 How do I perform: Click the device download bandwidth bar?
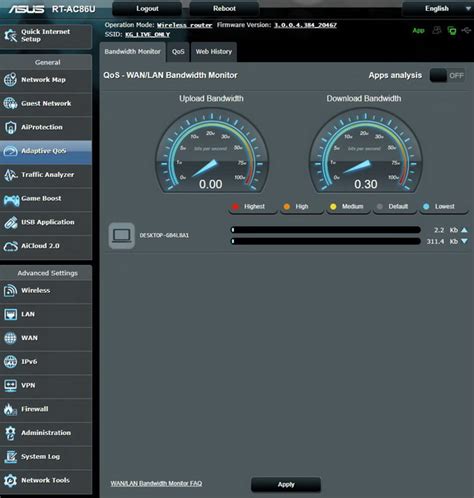coord(326,241)
